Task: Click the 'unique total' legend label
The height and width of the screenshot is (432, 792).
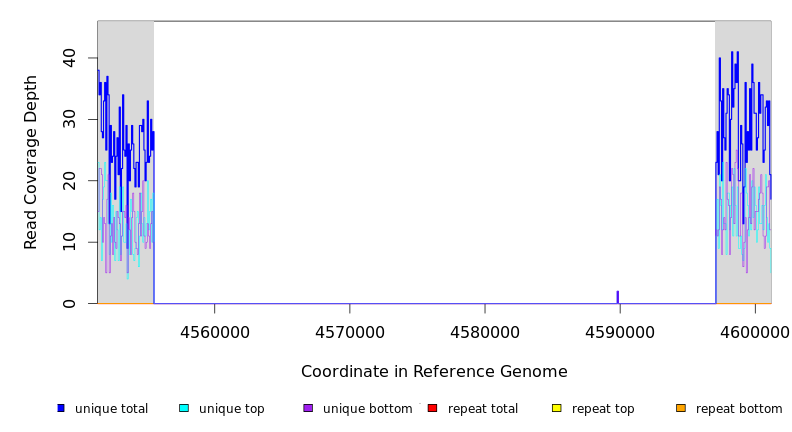Action: 111,409
